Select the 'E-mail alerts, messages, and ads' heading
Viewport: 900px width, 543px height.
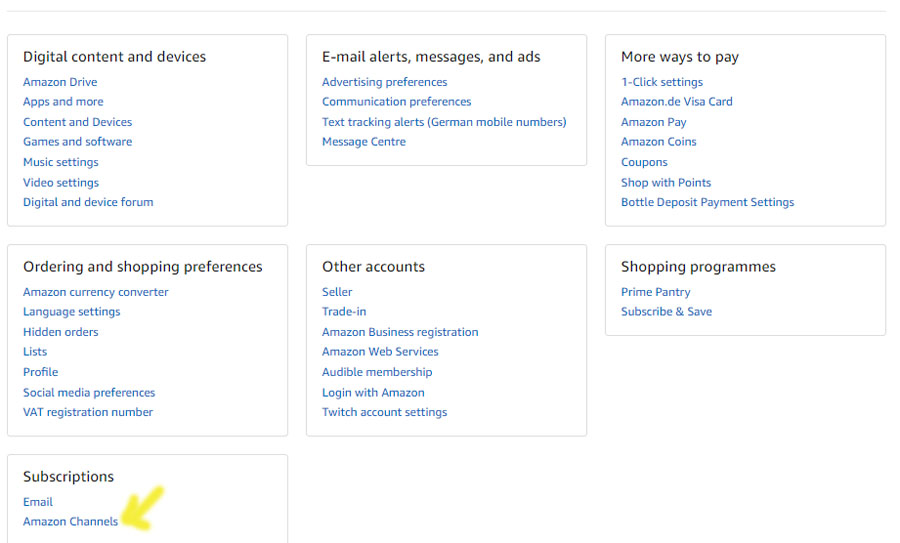click(x=431, y=57)
